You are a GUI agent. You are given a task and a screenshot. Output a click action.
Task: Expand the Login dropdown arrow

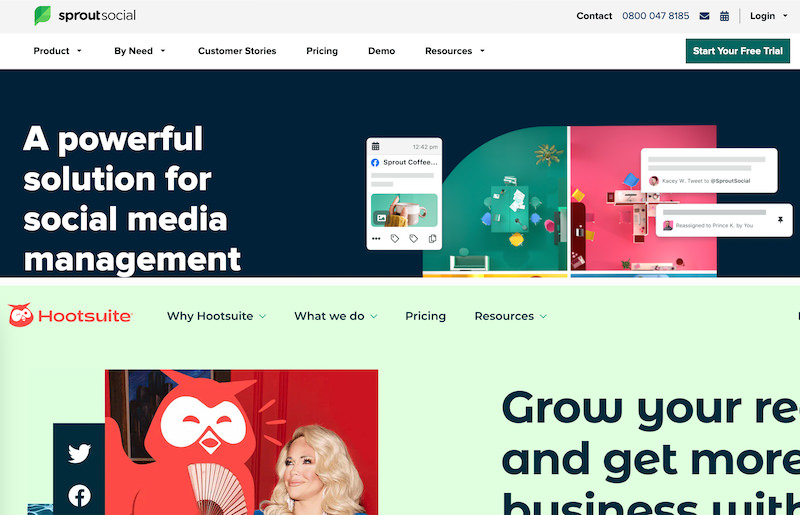click(785, 16)
